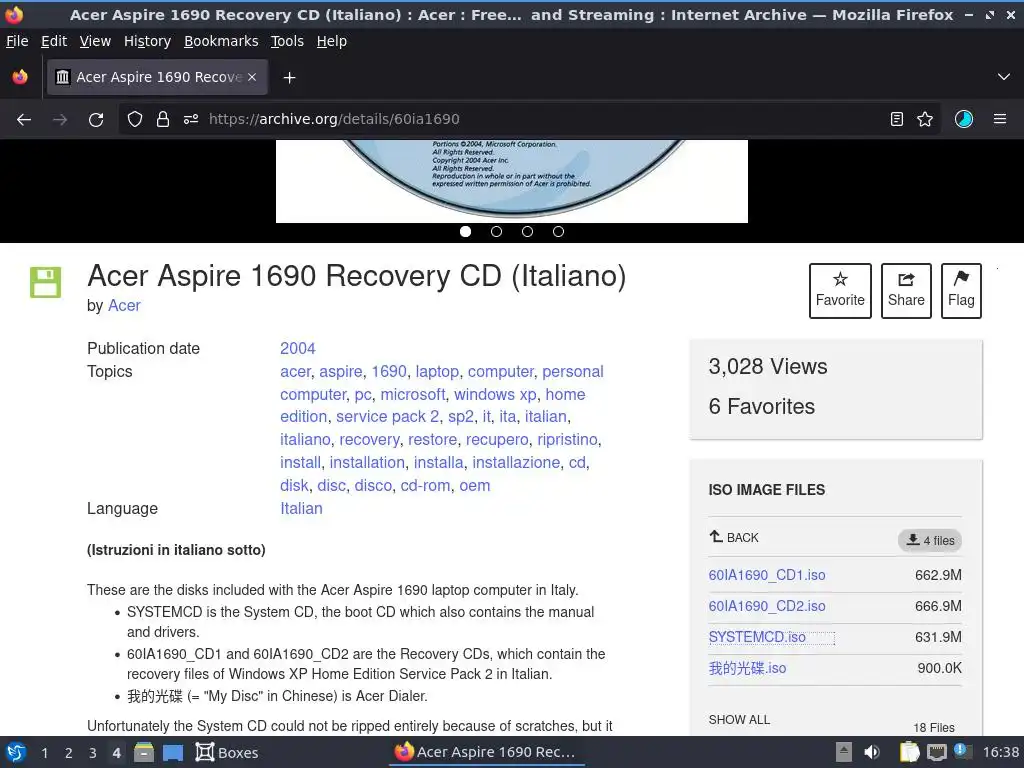This screenshot has width=1024, height=768.
Task: Open the cd-rom topic link
Action: (425, 486)
